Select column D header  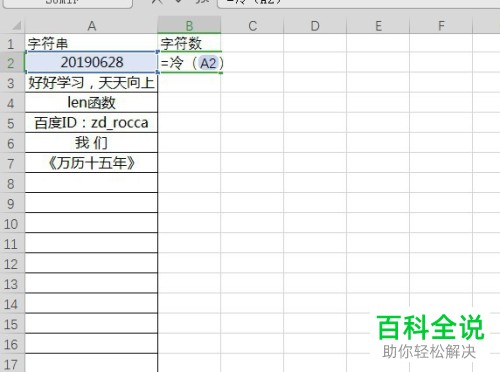pos(315,26)
